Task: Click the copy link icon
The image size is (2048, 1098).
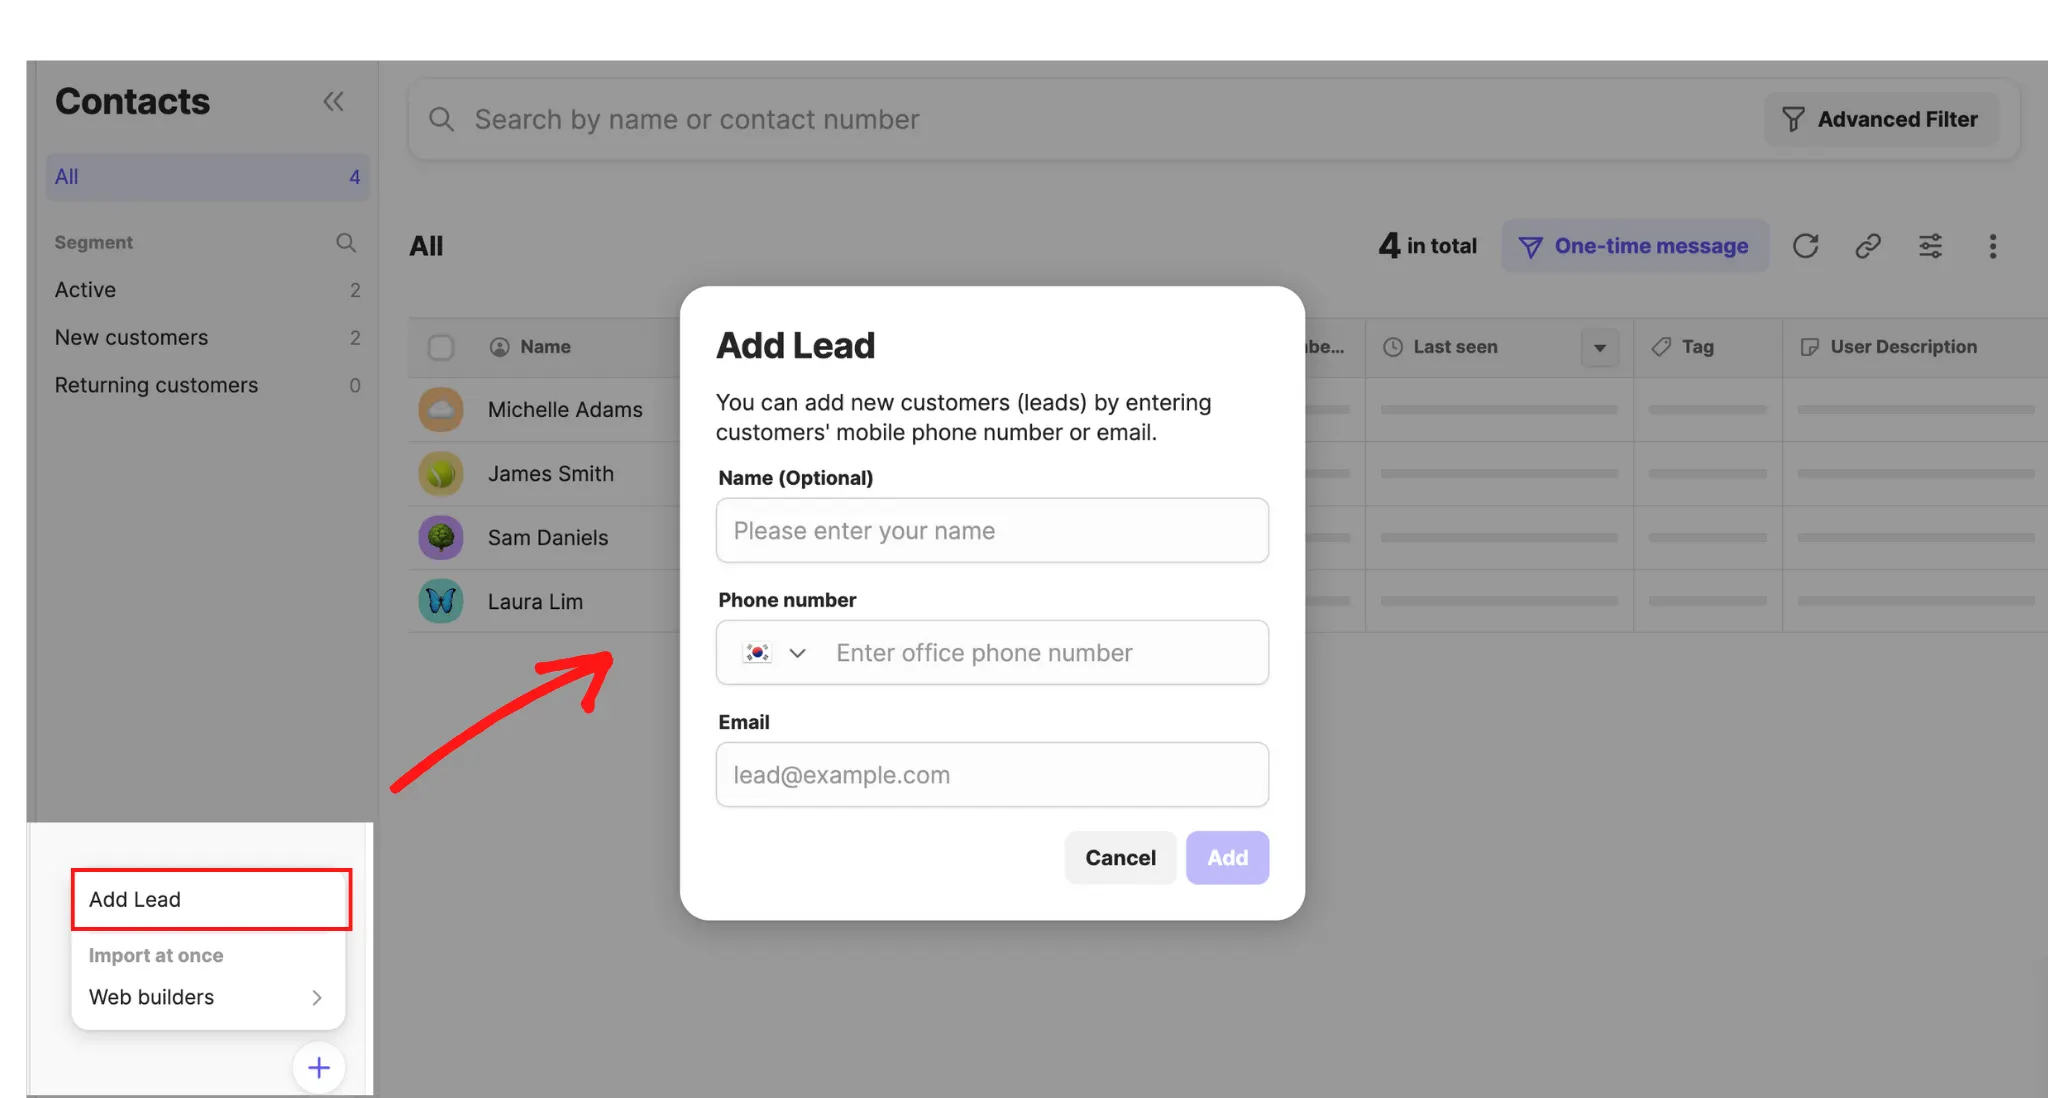Action: [1868, 246]
